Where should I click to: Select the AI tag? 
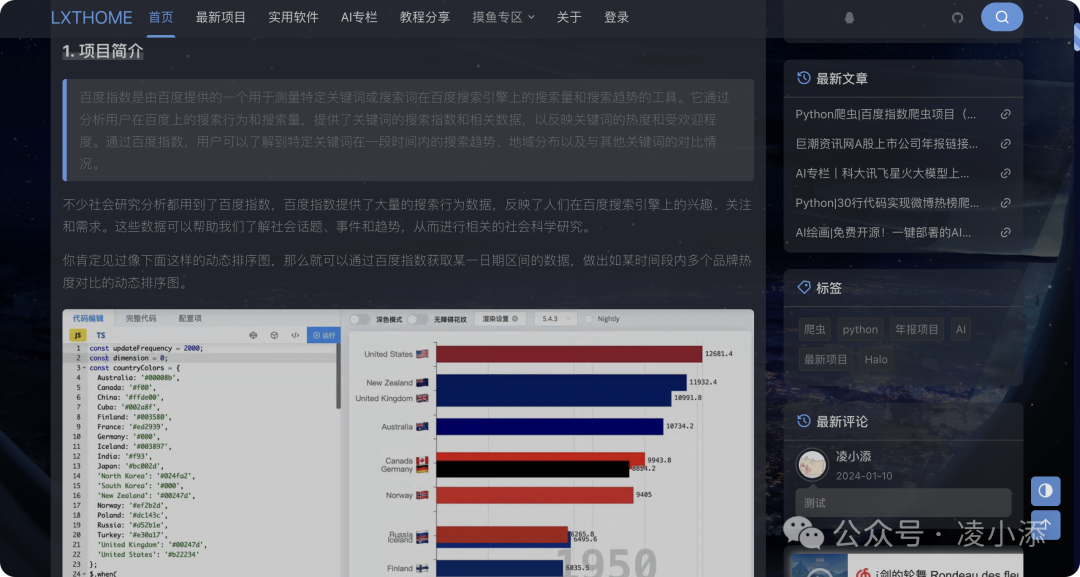(x=961, y=329)
